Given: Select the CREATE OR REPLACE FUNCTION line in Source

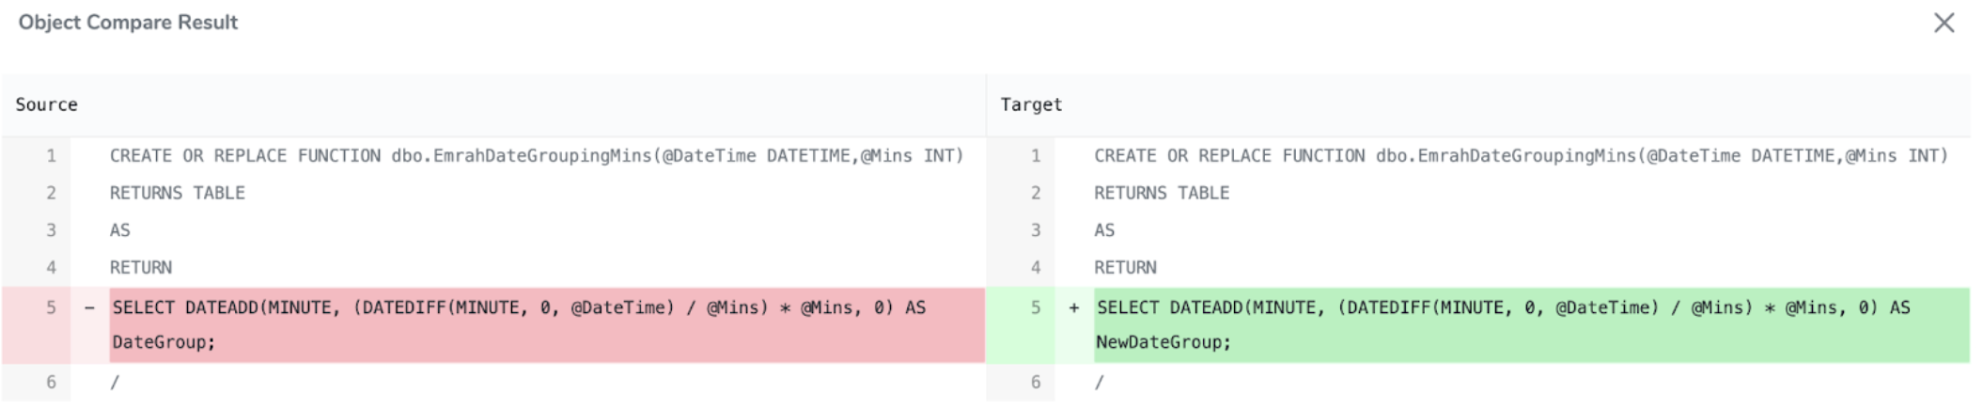Looking at the screenshot, I should pos(536,156).
